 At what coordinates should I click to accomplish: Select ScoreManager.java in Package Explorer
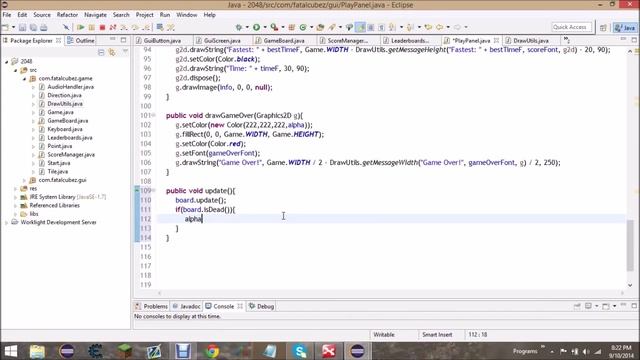pos(71,155)
